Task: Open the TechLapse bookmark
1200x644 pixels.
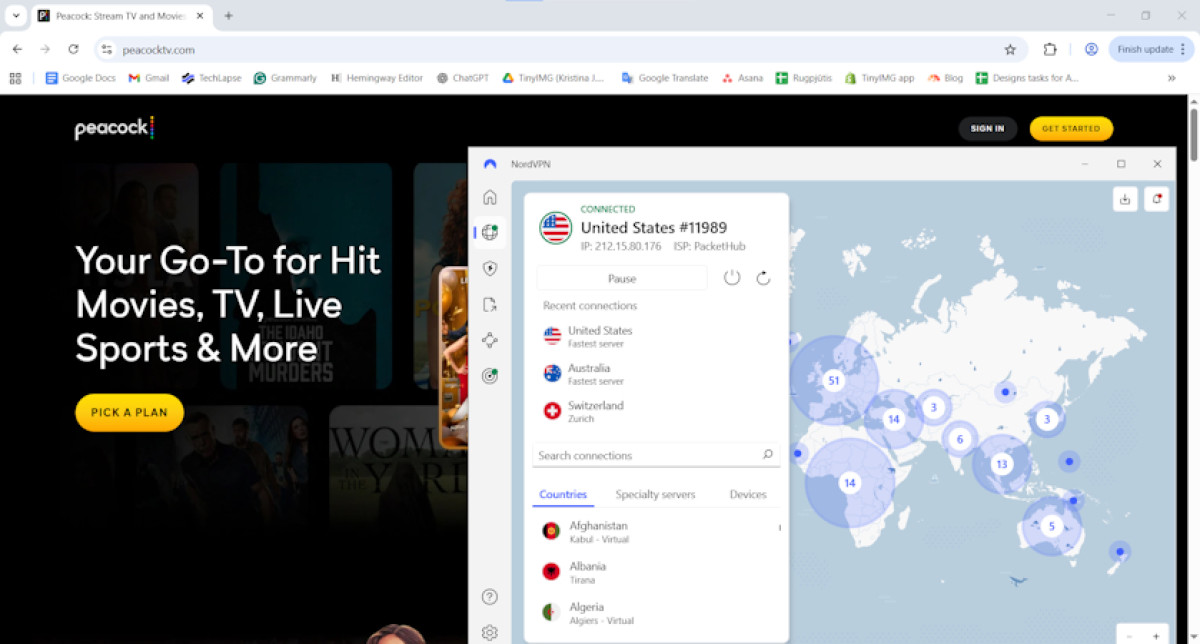Action: pyautogui.click(x=212, y=78)
